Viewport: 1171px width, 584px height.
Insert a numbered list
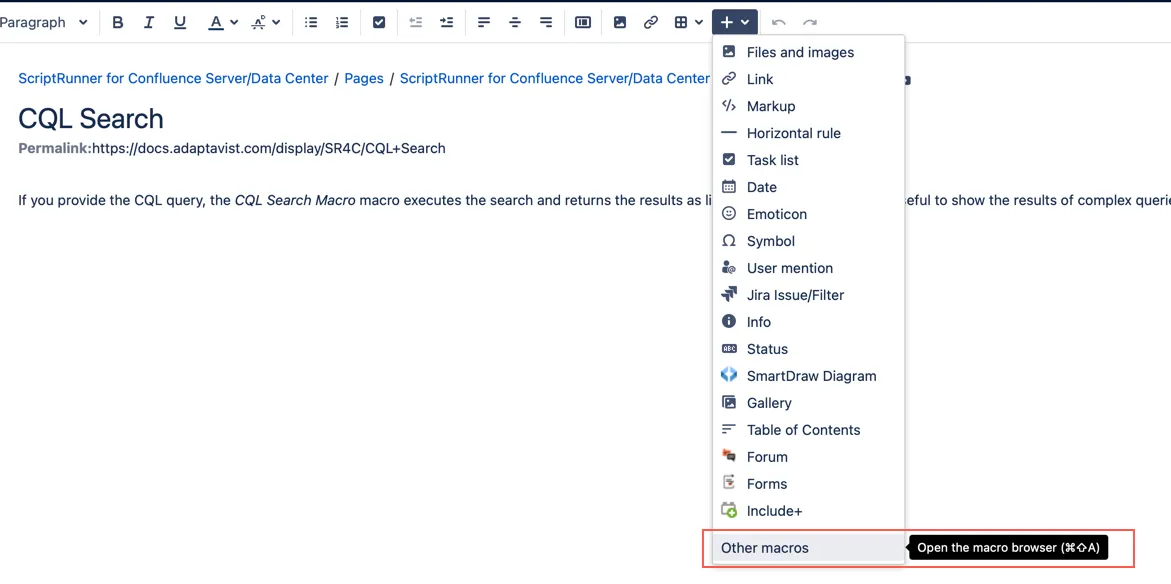[342, 22]
